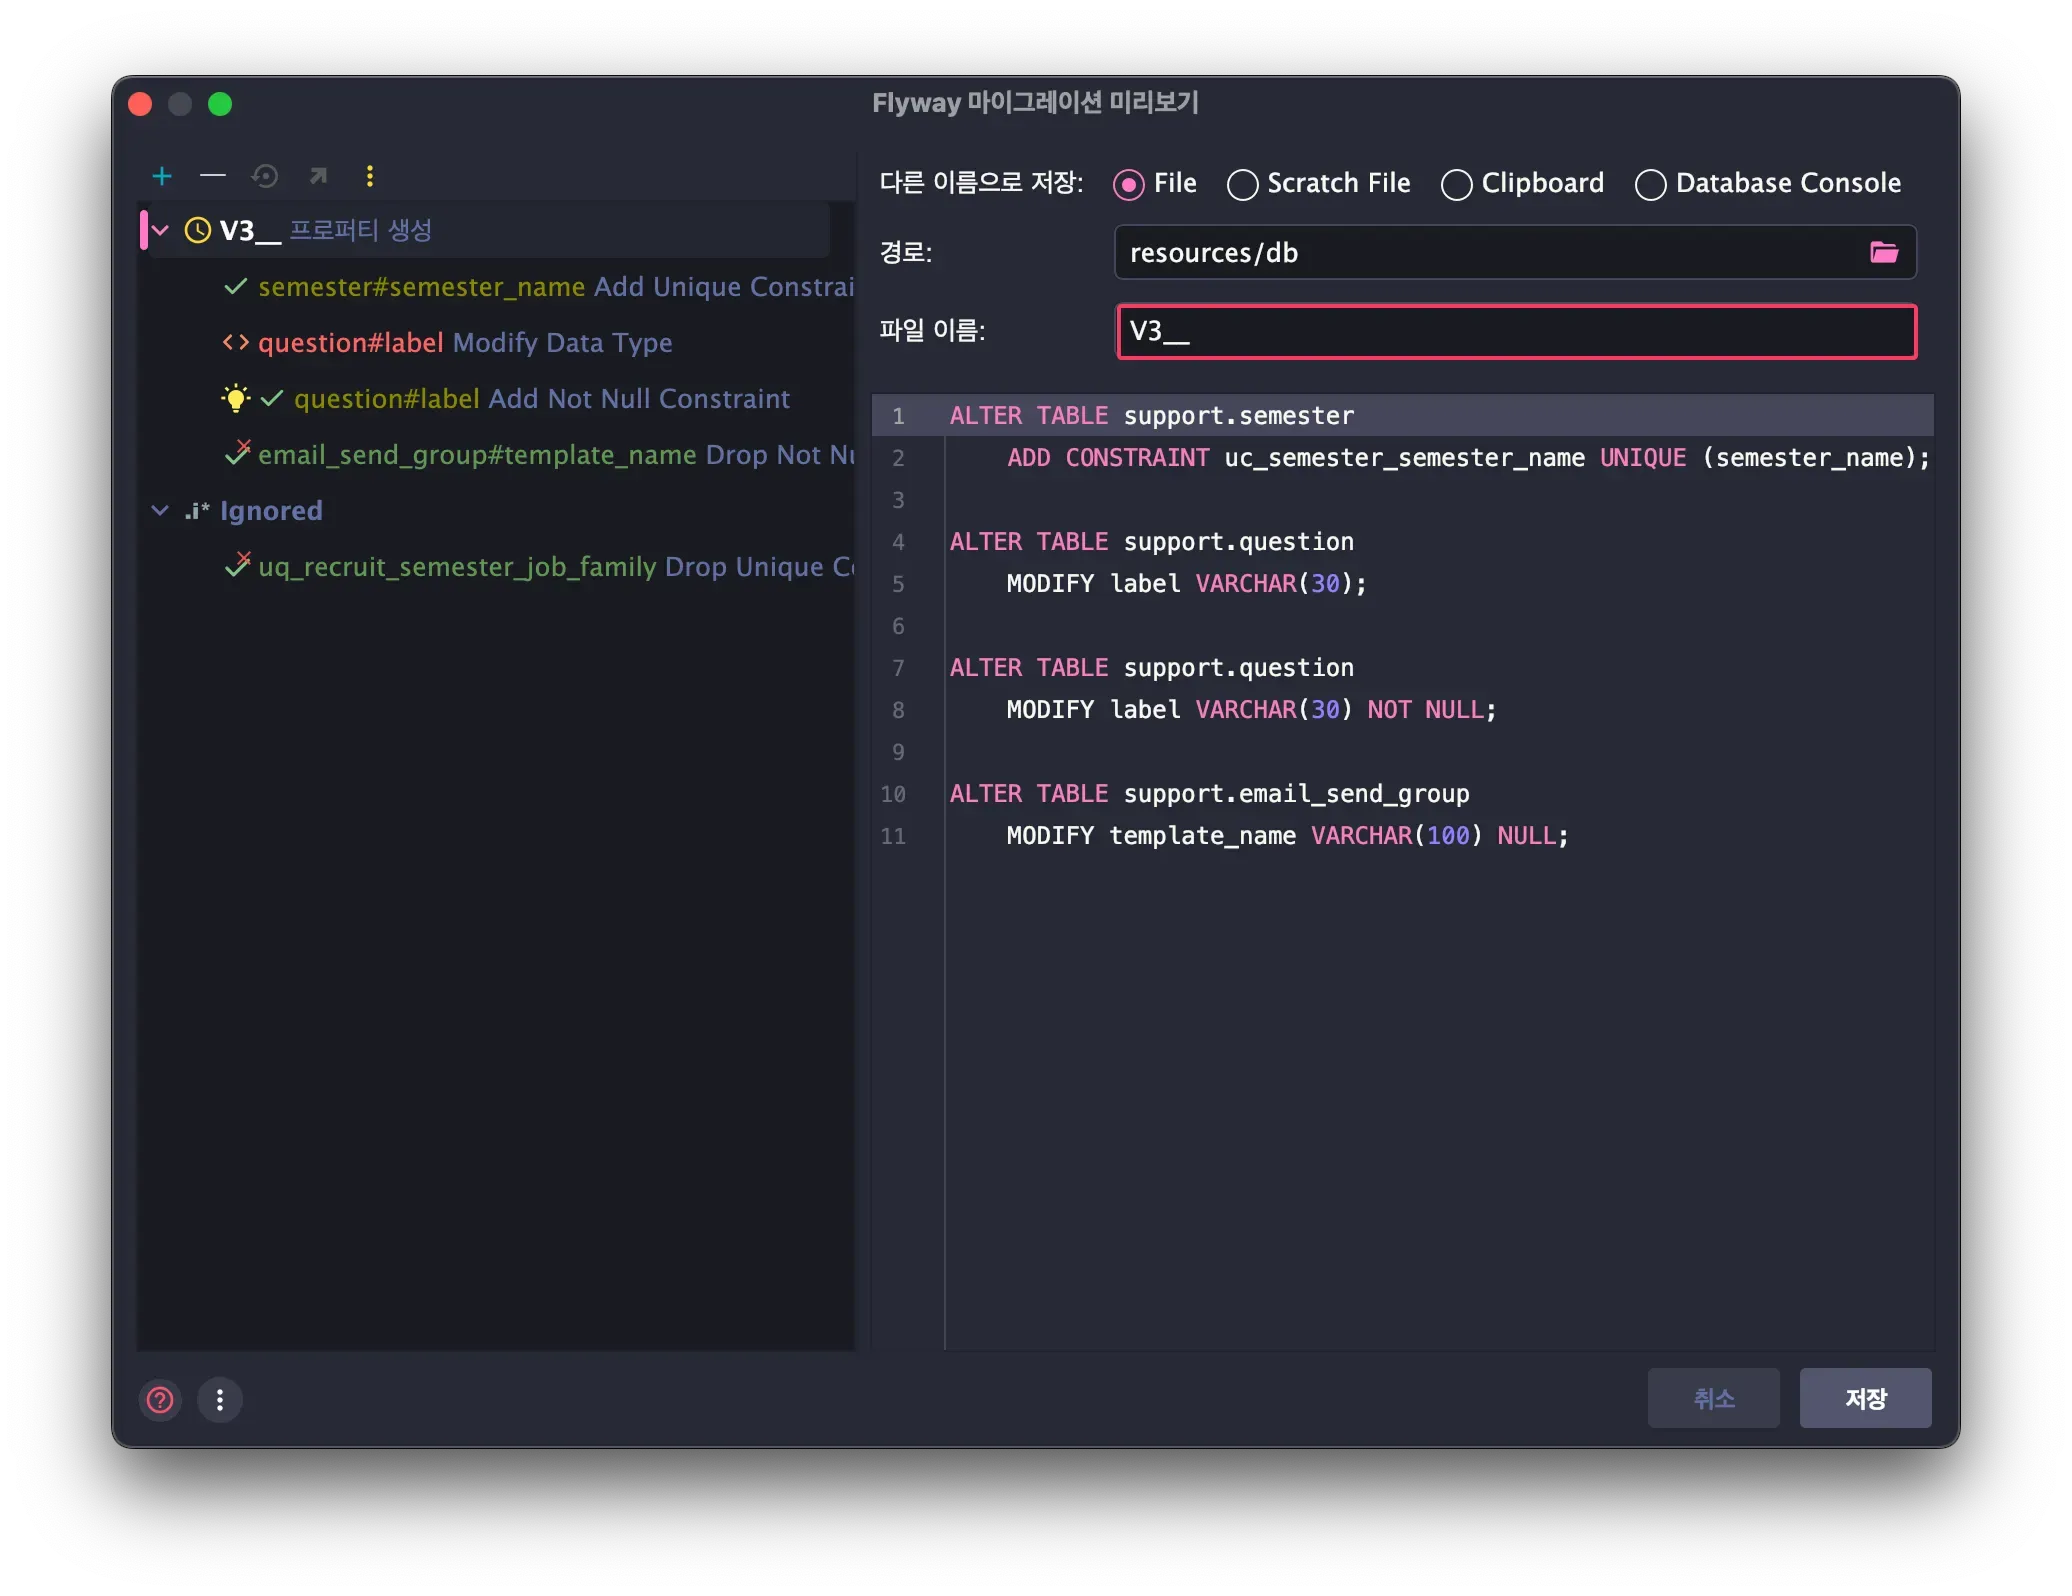
Task: Choose the Clipboard radio option
Action: click(1456, 185)
